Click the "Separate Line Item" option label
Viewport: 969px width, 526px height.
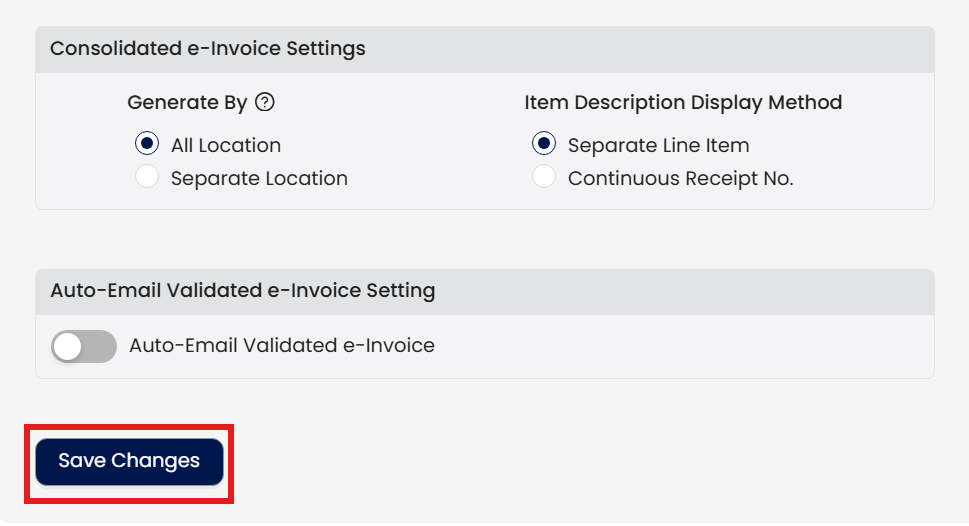point(658,145)
